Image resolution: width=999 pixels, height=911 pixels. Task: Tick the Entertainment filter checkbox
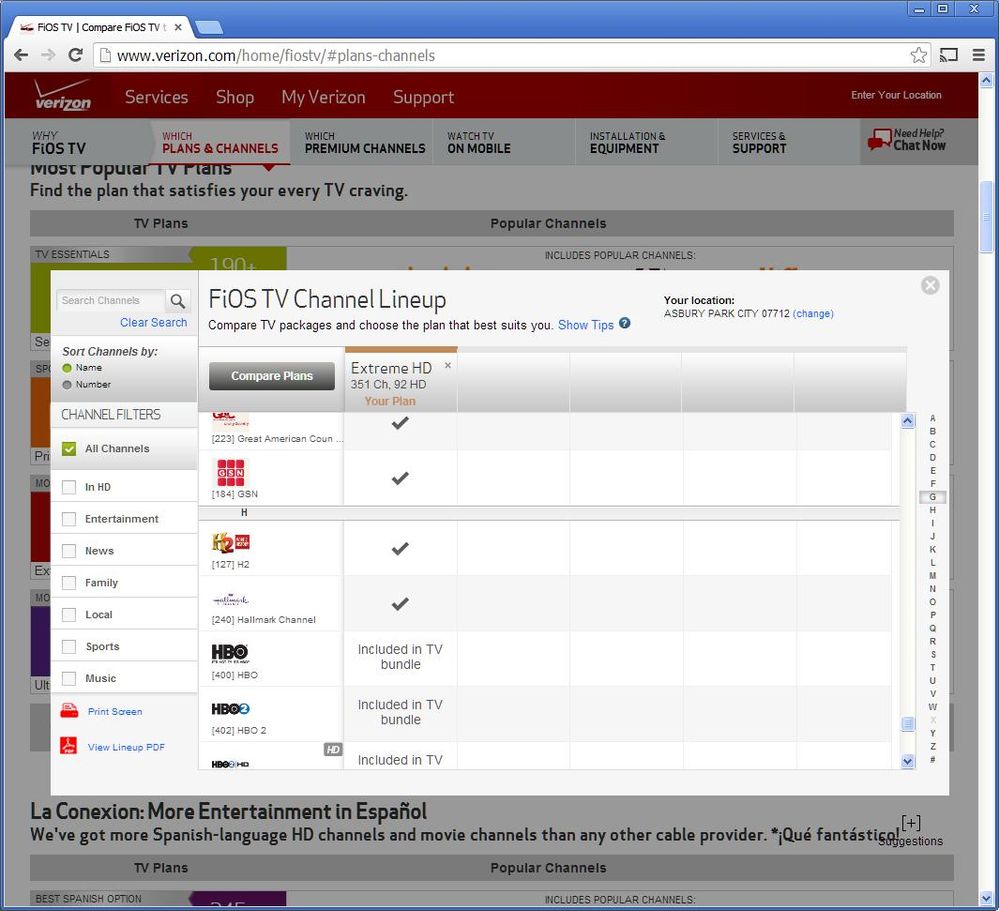click(69, 519)
